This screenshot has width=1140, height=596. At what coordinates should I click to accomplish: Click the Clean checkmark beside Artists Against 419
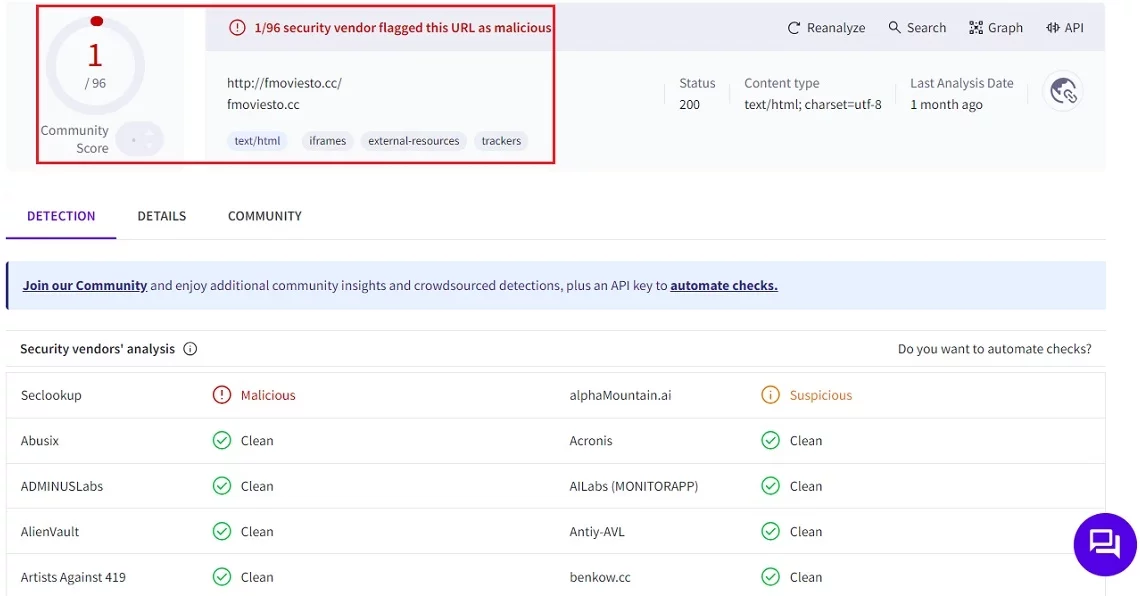pos(222,577)
